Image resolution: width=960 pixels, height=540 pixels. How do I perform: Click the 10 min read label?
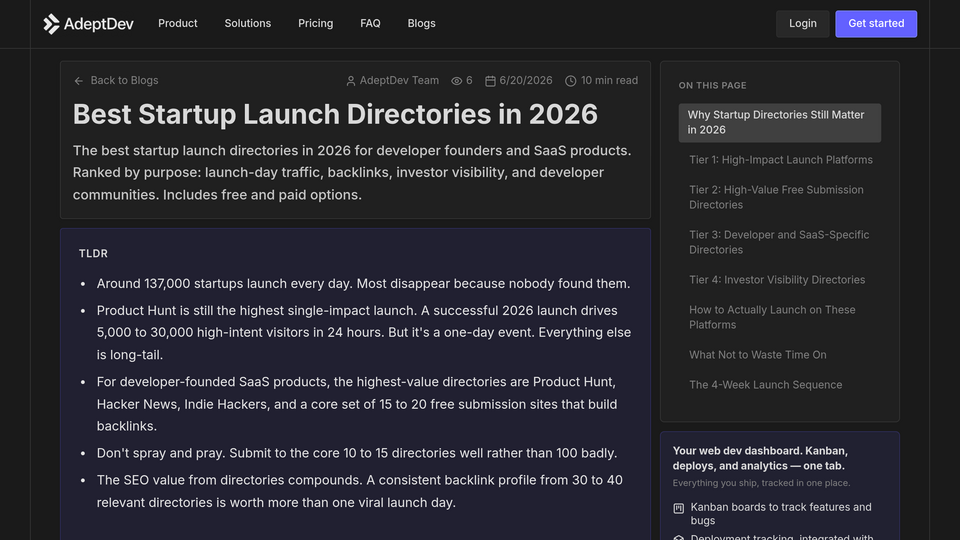click(609, 80)
